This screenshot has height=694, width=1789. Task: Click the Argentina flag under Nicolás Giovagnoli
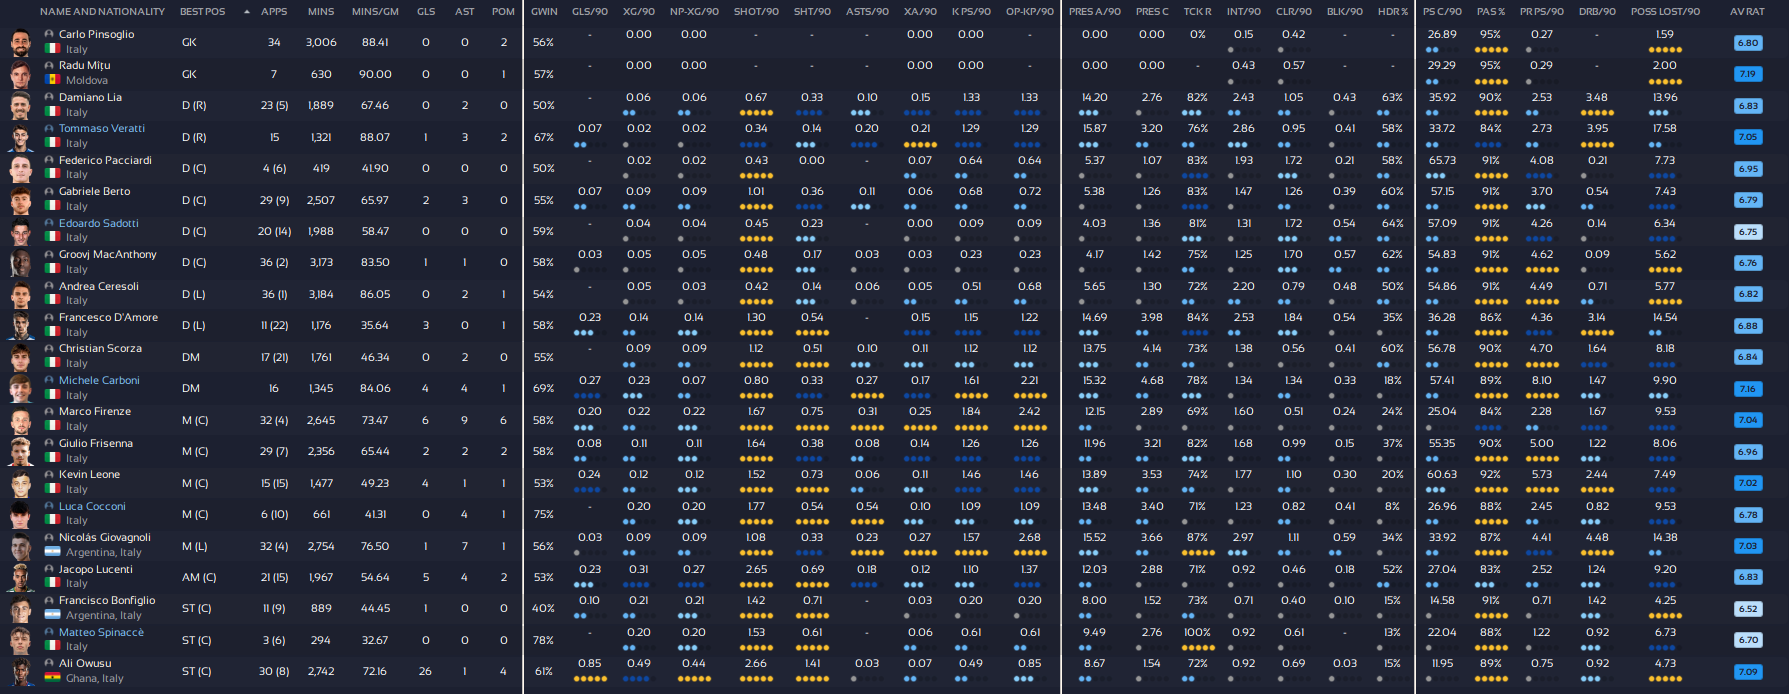[x=53, y=552]
